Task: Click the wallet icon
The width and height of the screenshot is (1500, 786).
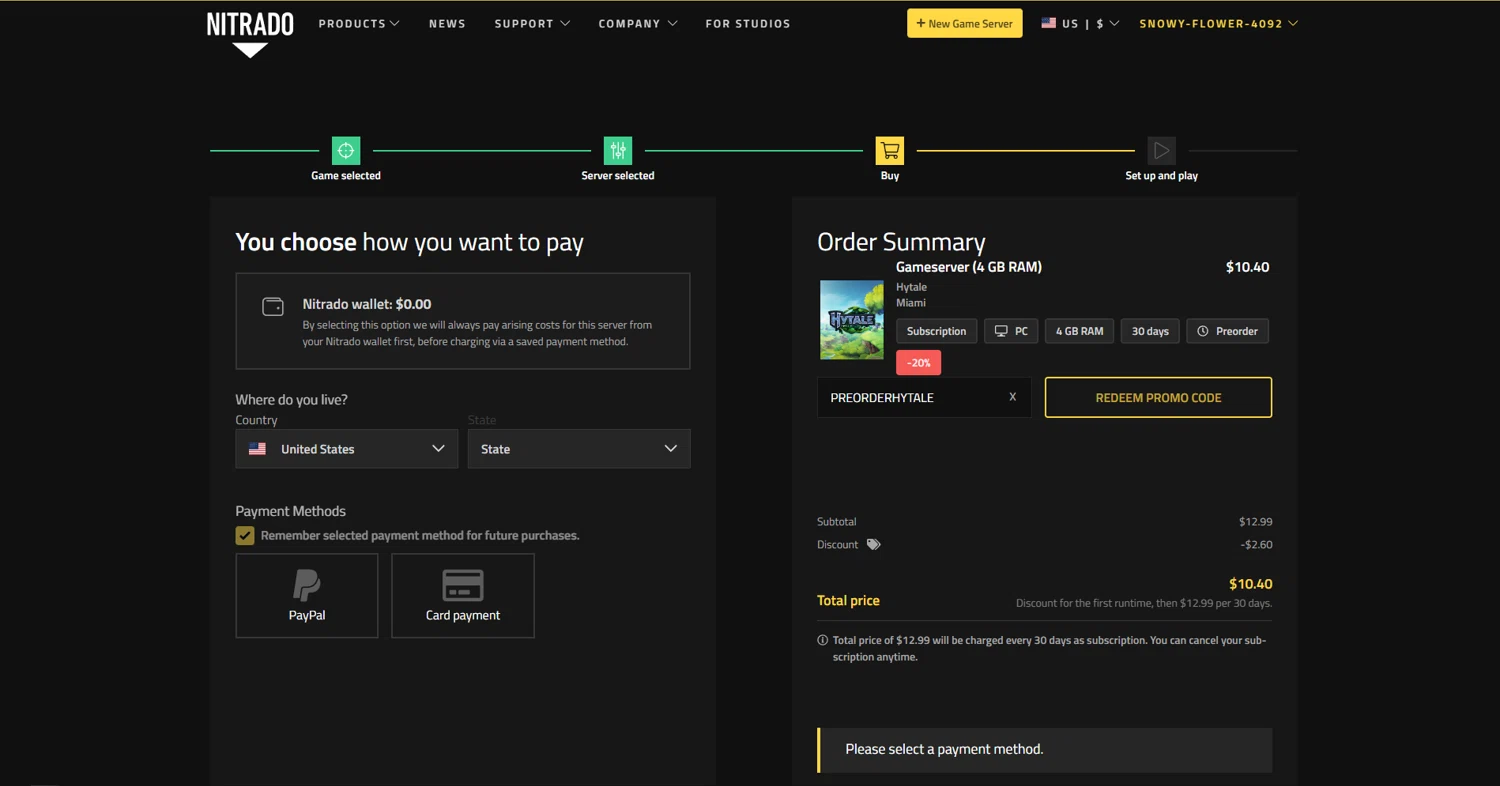Action: pos(273,307)
